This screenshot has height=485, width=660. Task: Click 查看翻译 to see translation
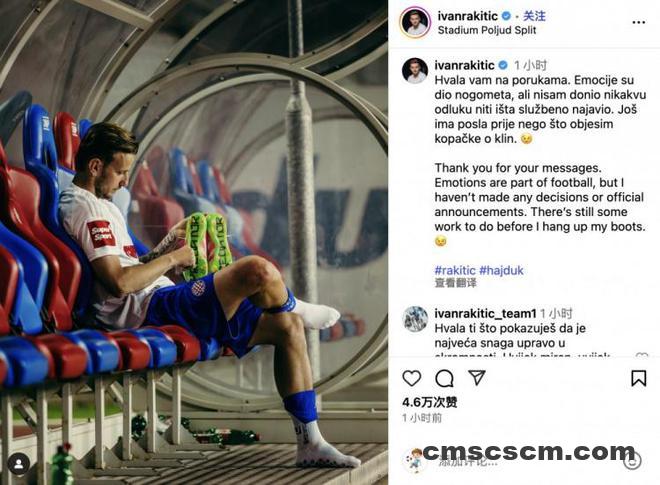pos(455,283)
